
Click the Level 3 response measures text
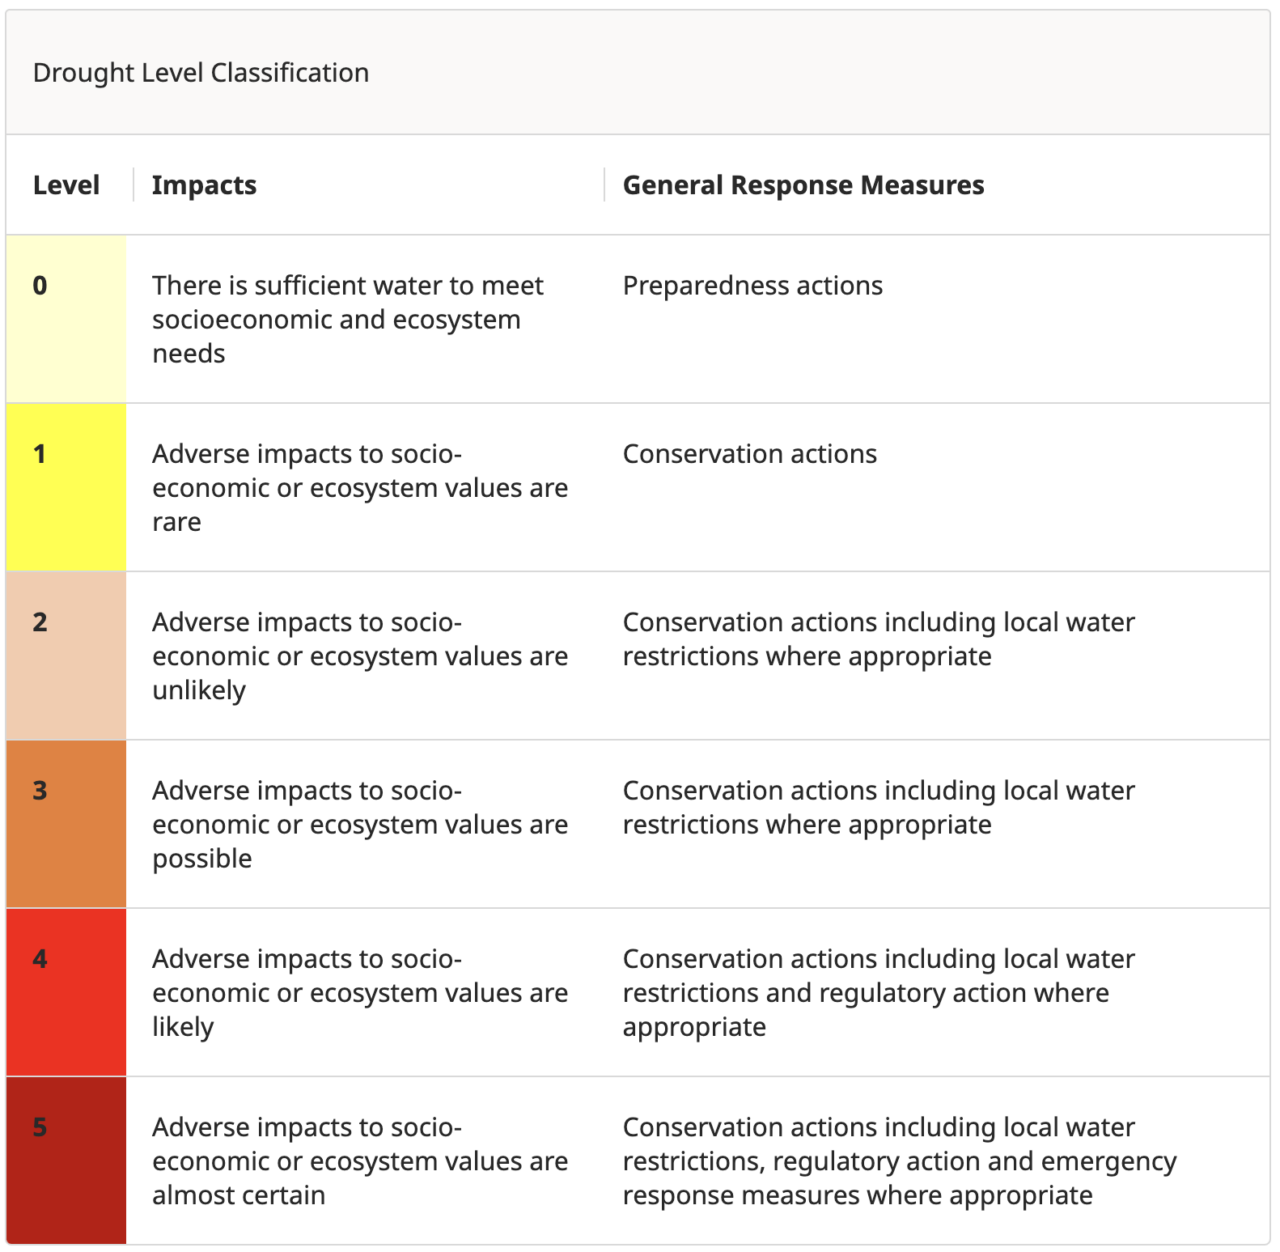[878, 807]
